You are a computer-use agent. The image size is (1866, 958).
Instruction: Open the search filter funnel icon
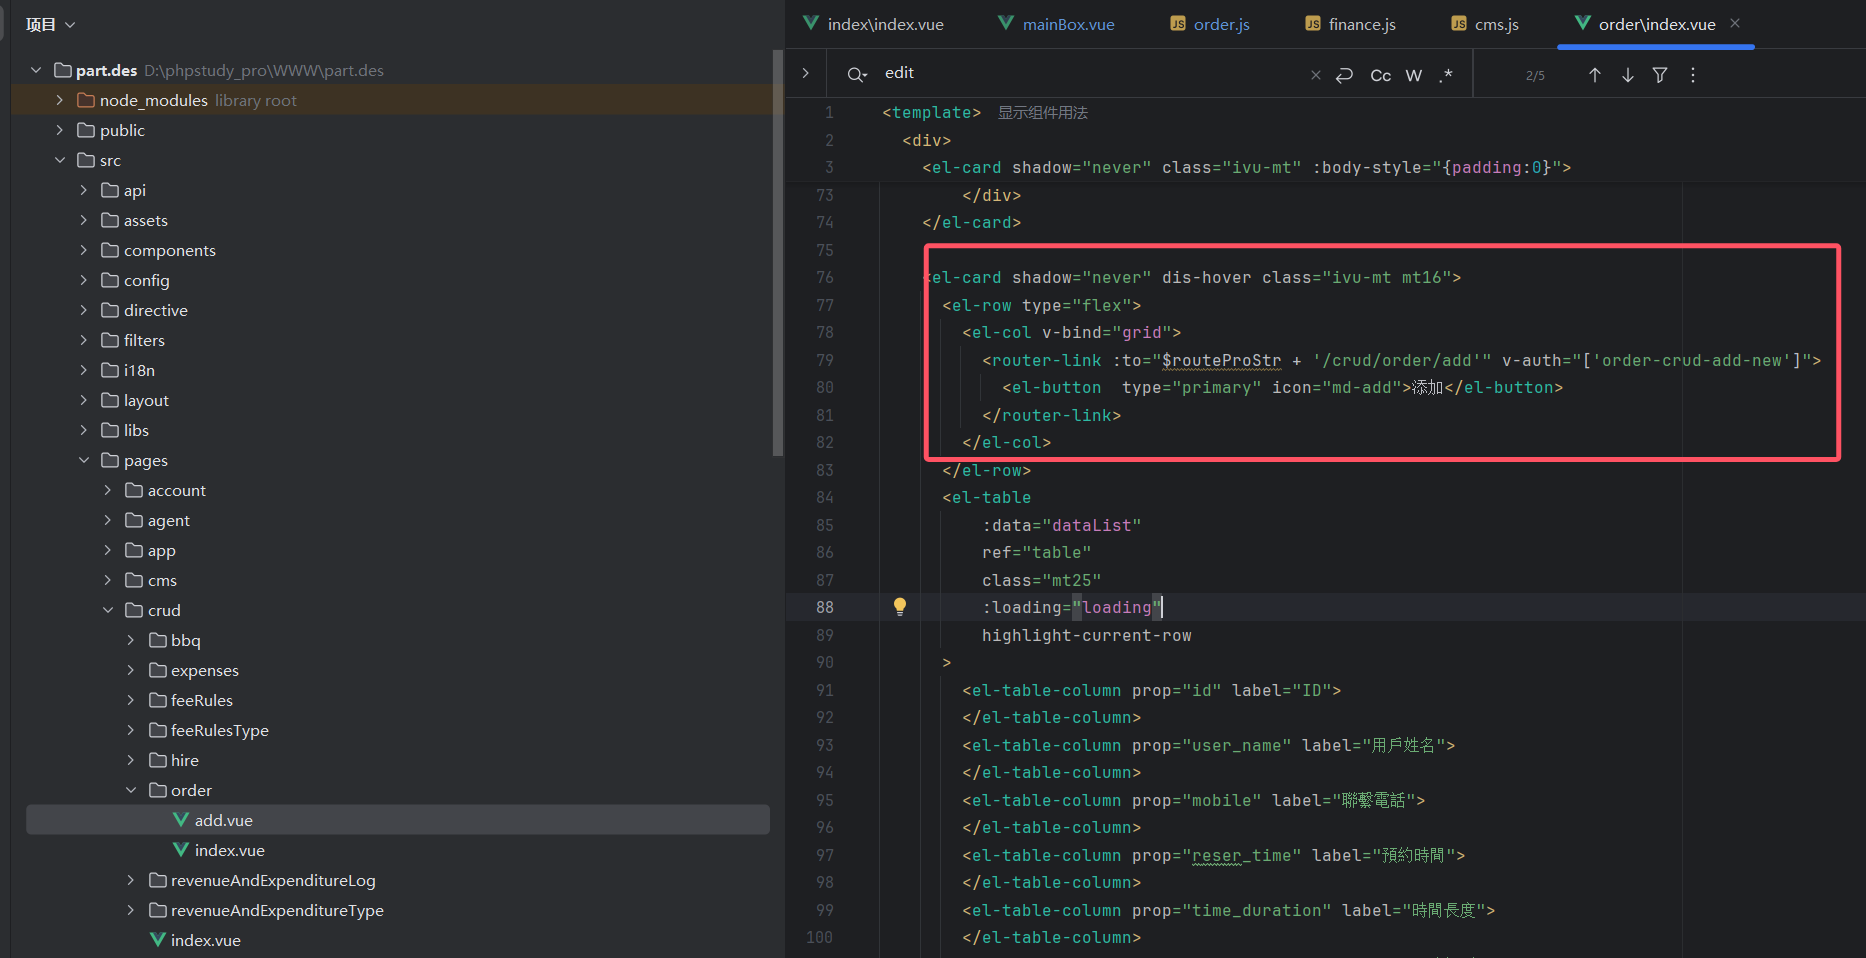click(1660, 75)
